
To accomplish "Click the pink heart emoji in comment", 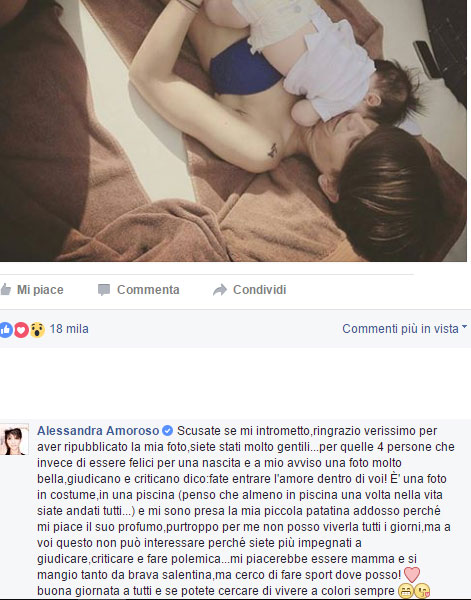I will 412,575.
